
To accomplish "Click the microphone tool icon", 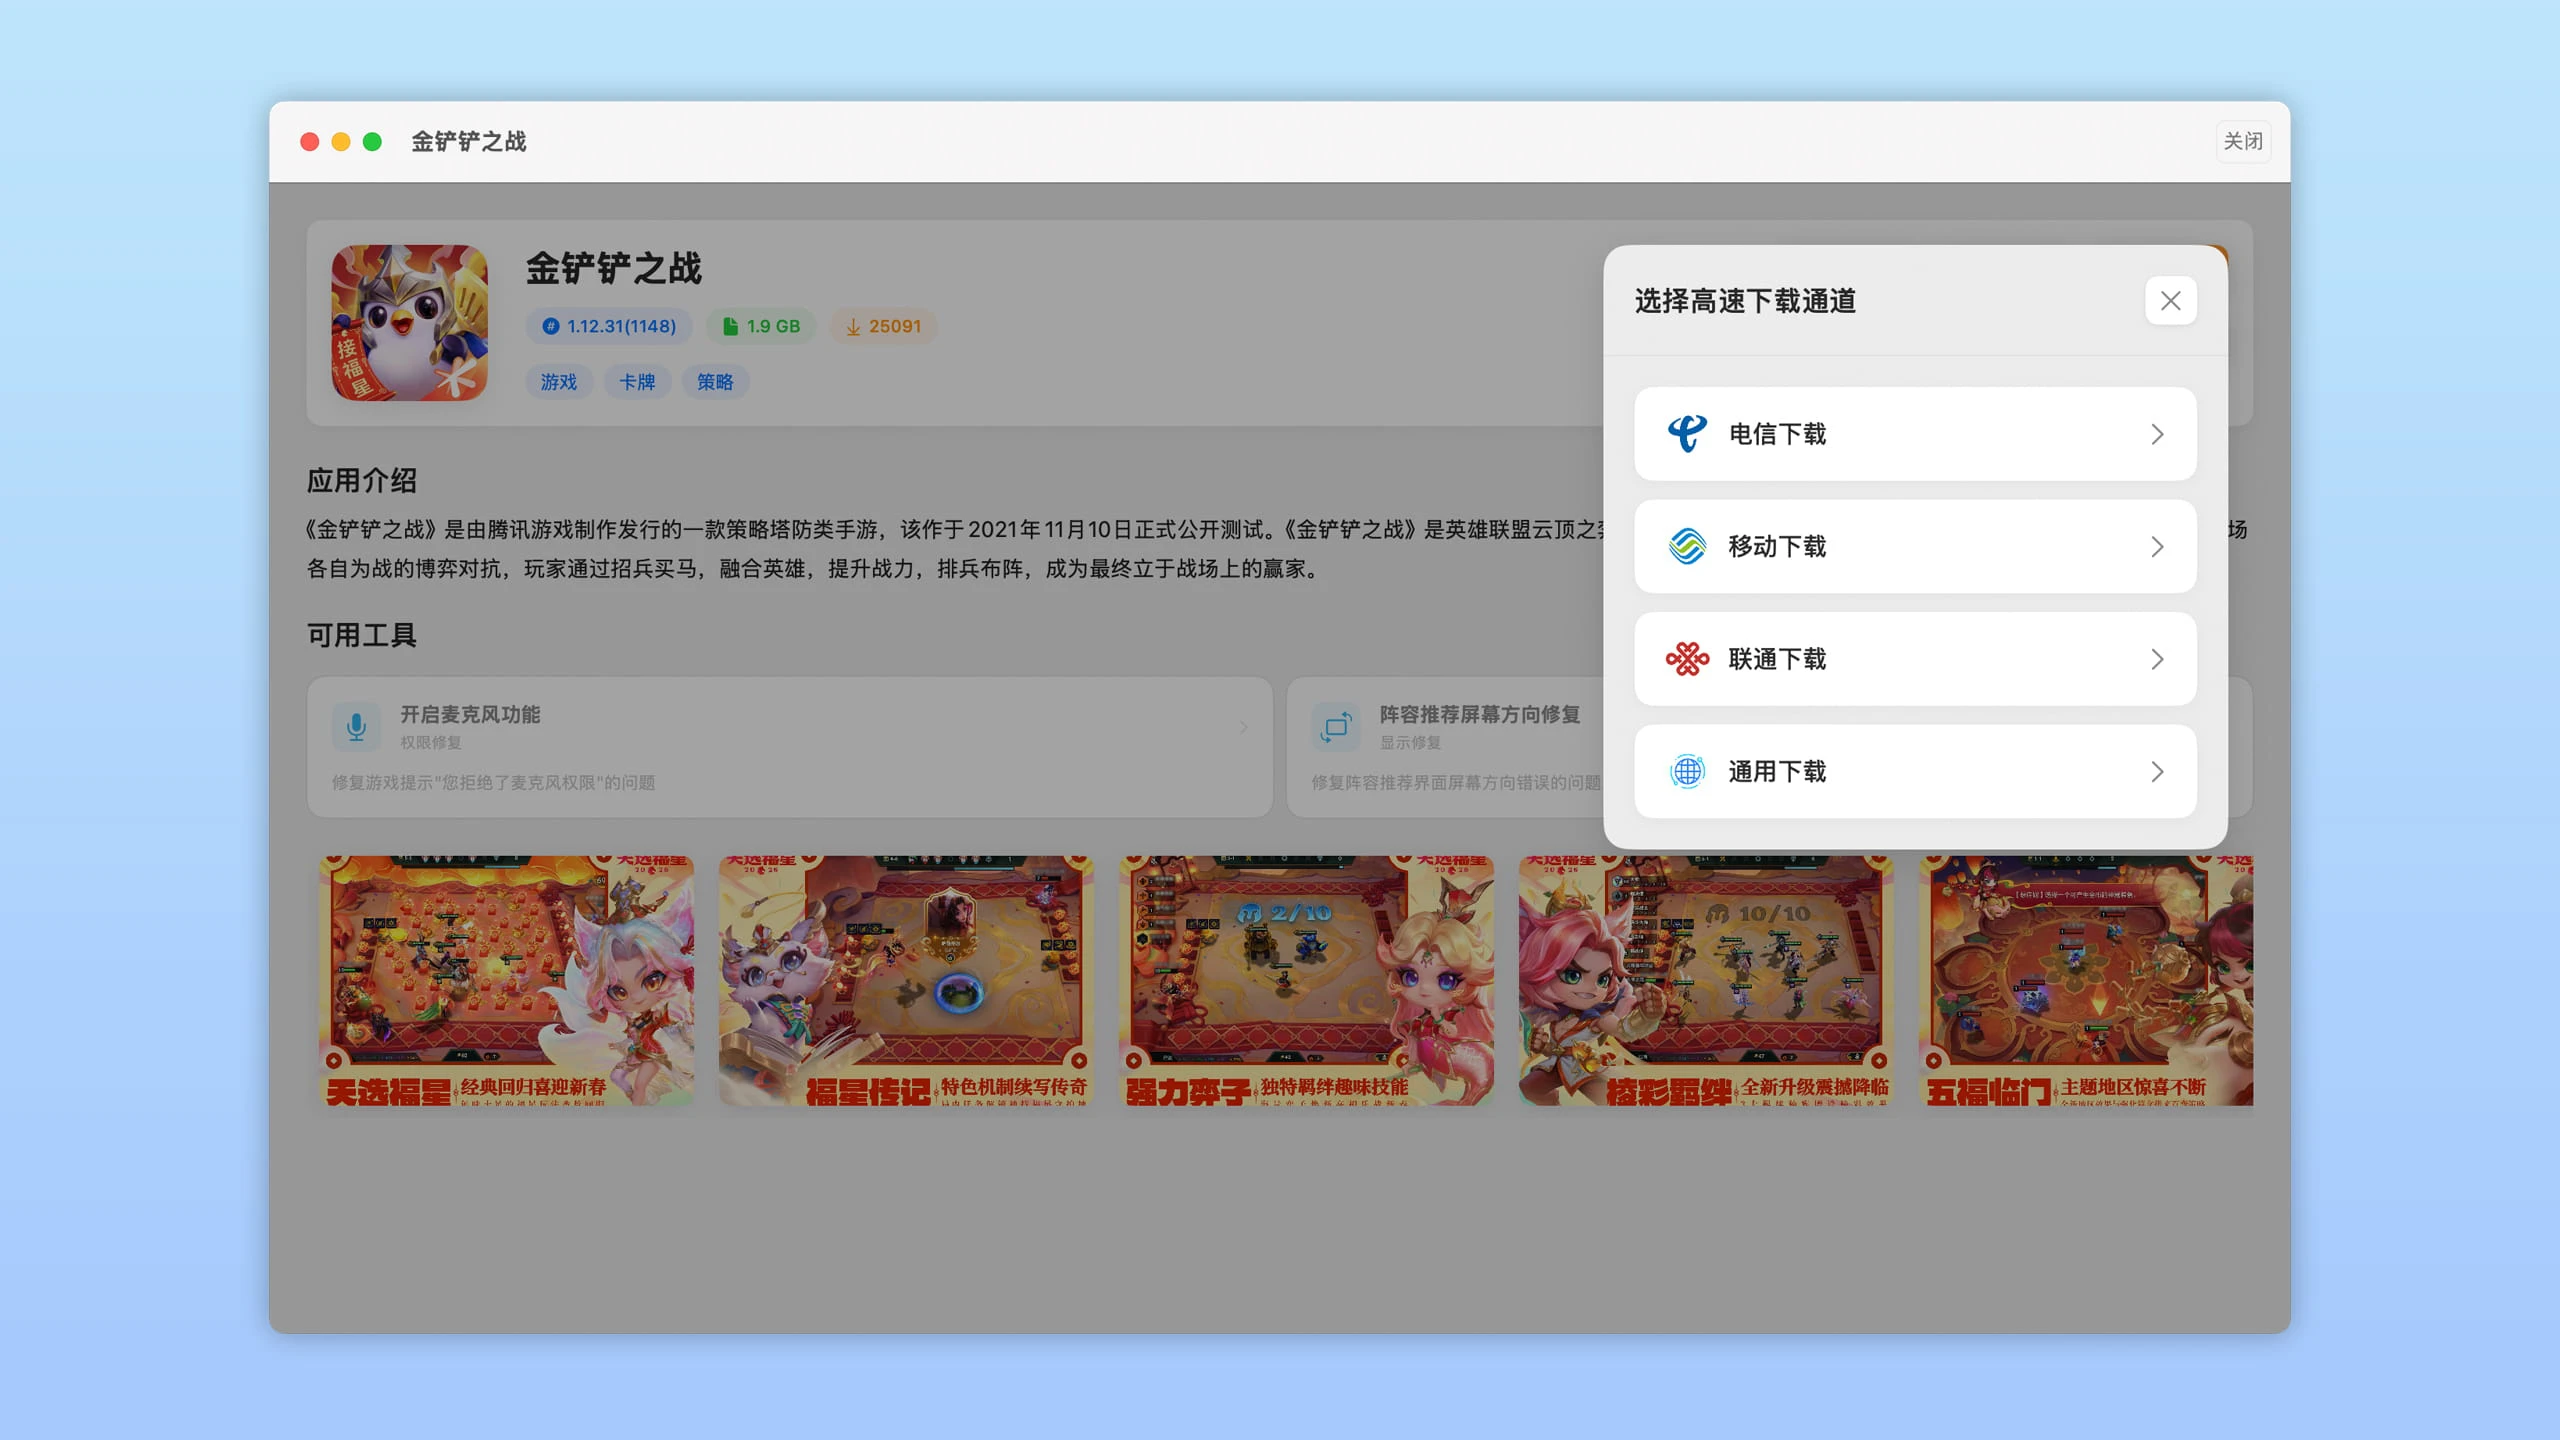I will (356, 727).
